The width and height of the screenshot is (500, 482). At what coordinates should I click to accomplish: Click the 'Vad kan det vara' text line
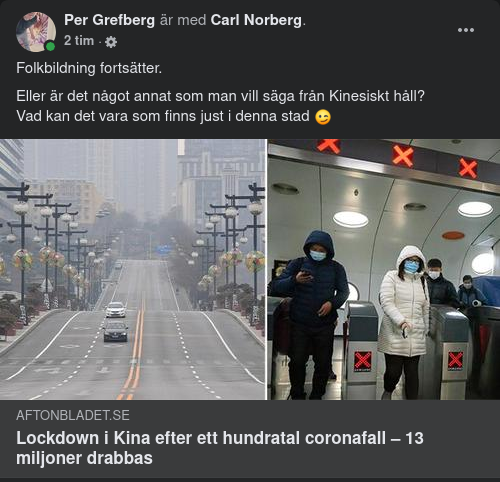[x=163, y=116]
